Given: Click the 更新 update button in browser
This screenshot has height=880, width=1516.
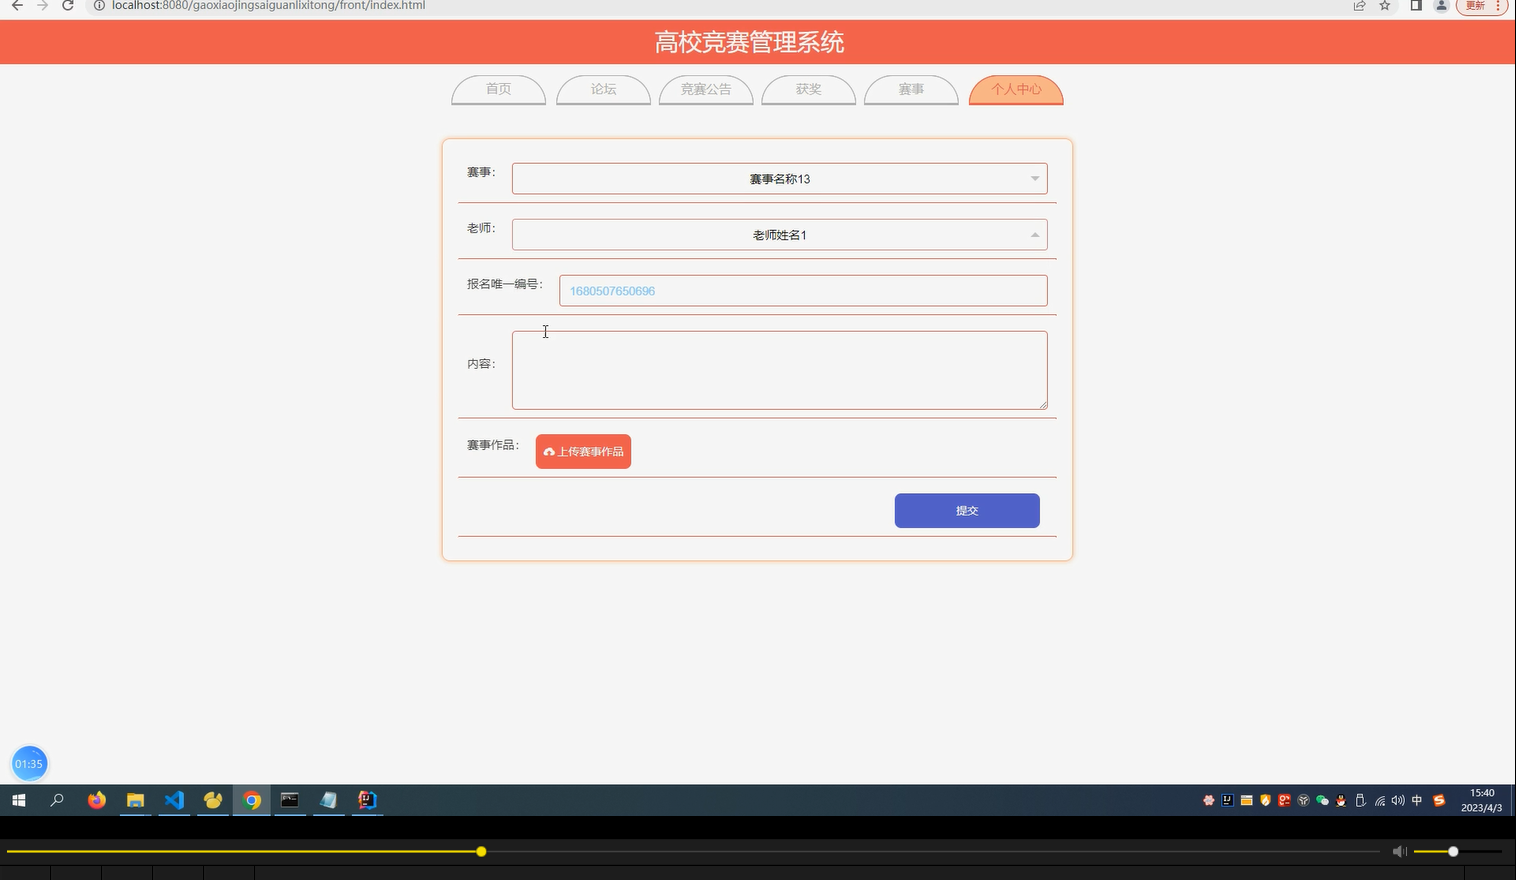Looking at the screenshot, I should tap(1477, 6).
